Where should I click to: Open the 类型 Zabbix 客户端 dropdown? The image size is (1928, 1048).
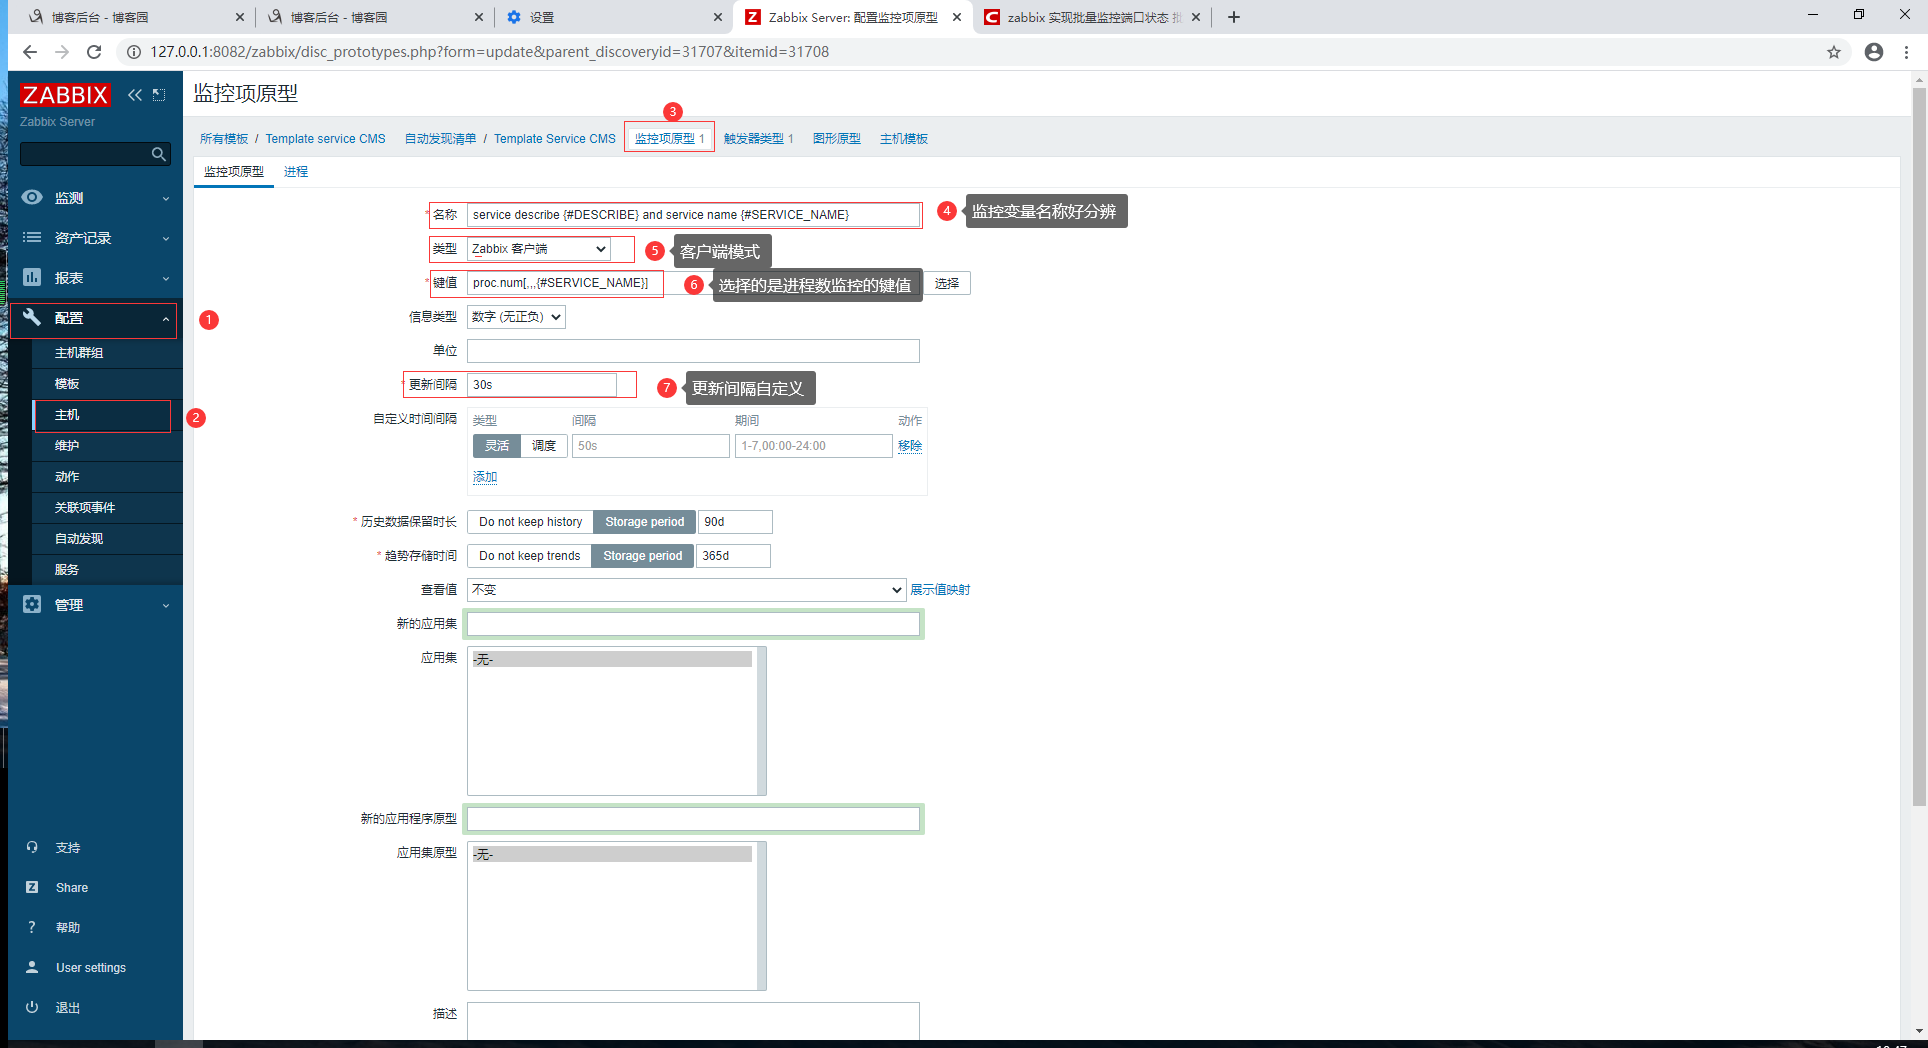(x=540, y=249)
